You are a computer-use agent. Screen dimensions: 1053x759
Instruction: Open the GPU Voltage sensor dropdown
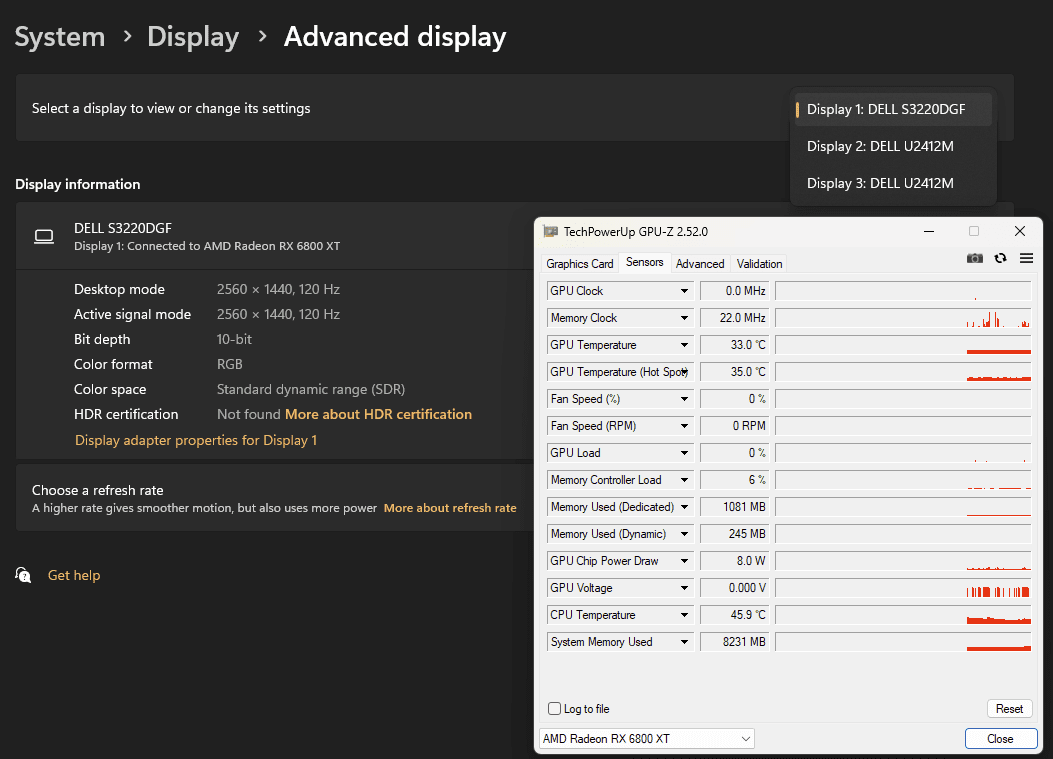click(x=684, y=588)
